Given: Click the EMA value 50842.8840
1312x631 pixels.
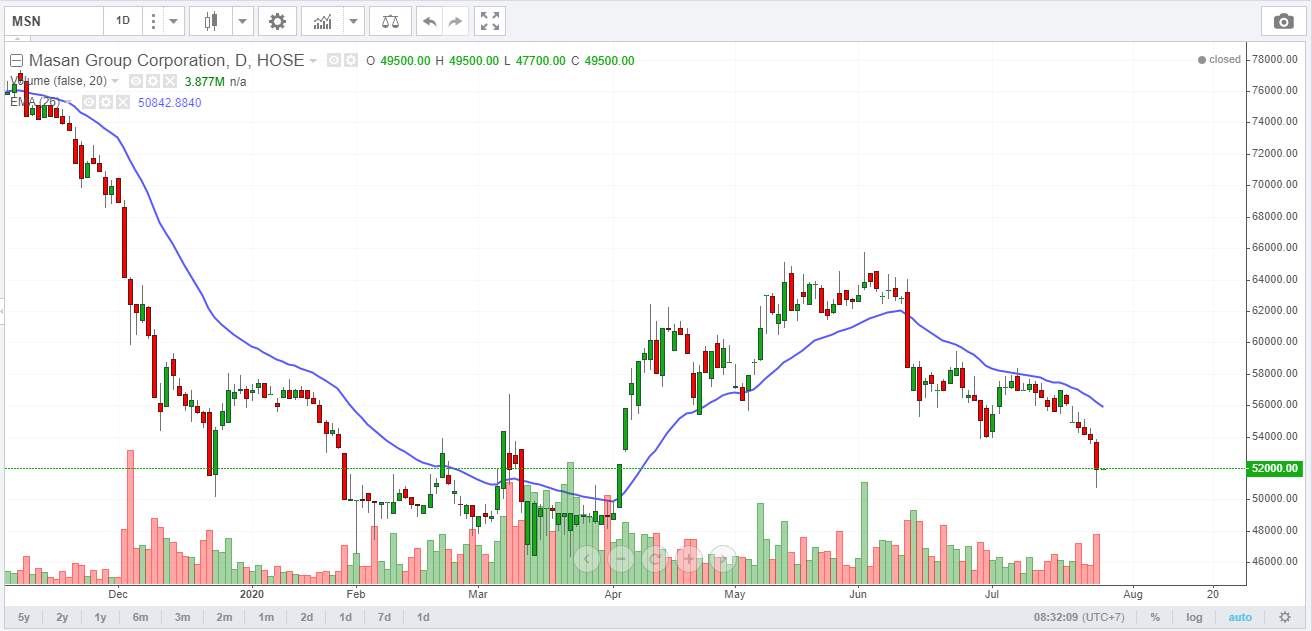Looking at the screenshot, I should coord(169,102).
